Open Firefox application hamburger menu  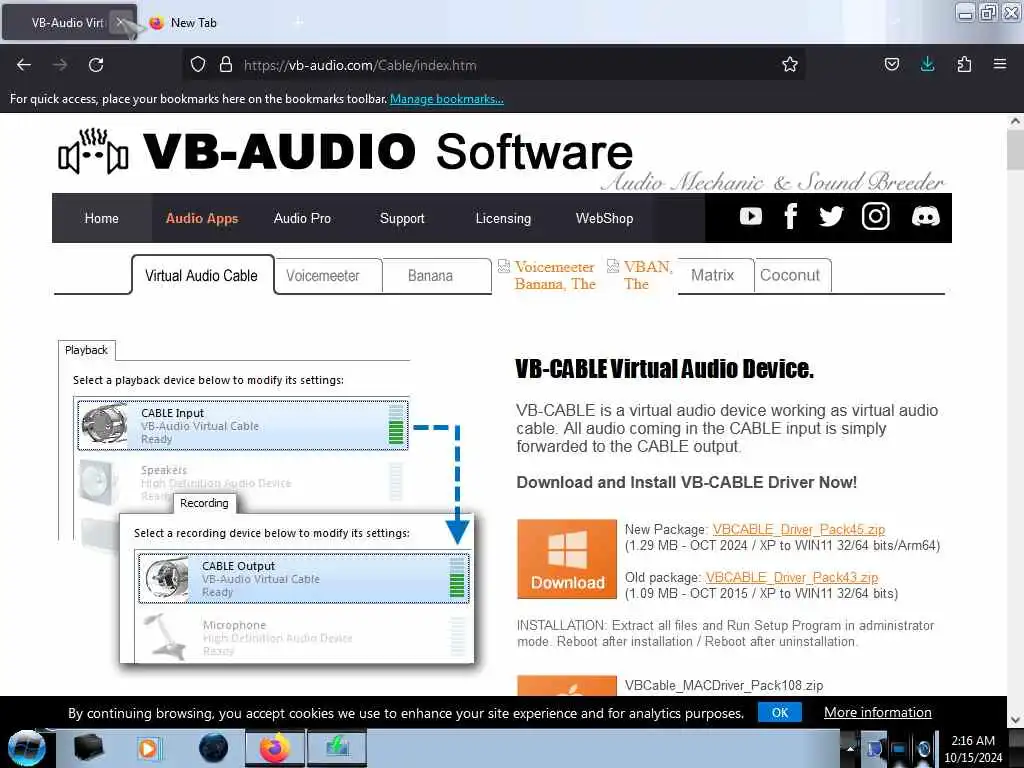(1000, 65)
